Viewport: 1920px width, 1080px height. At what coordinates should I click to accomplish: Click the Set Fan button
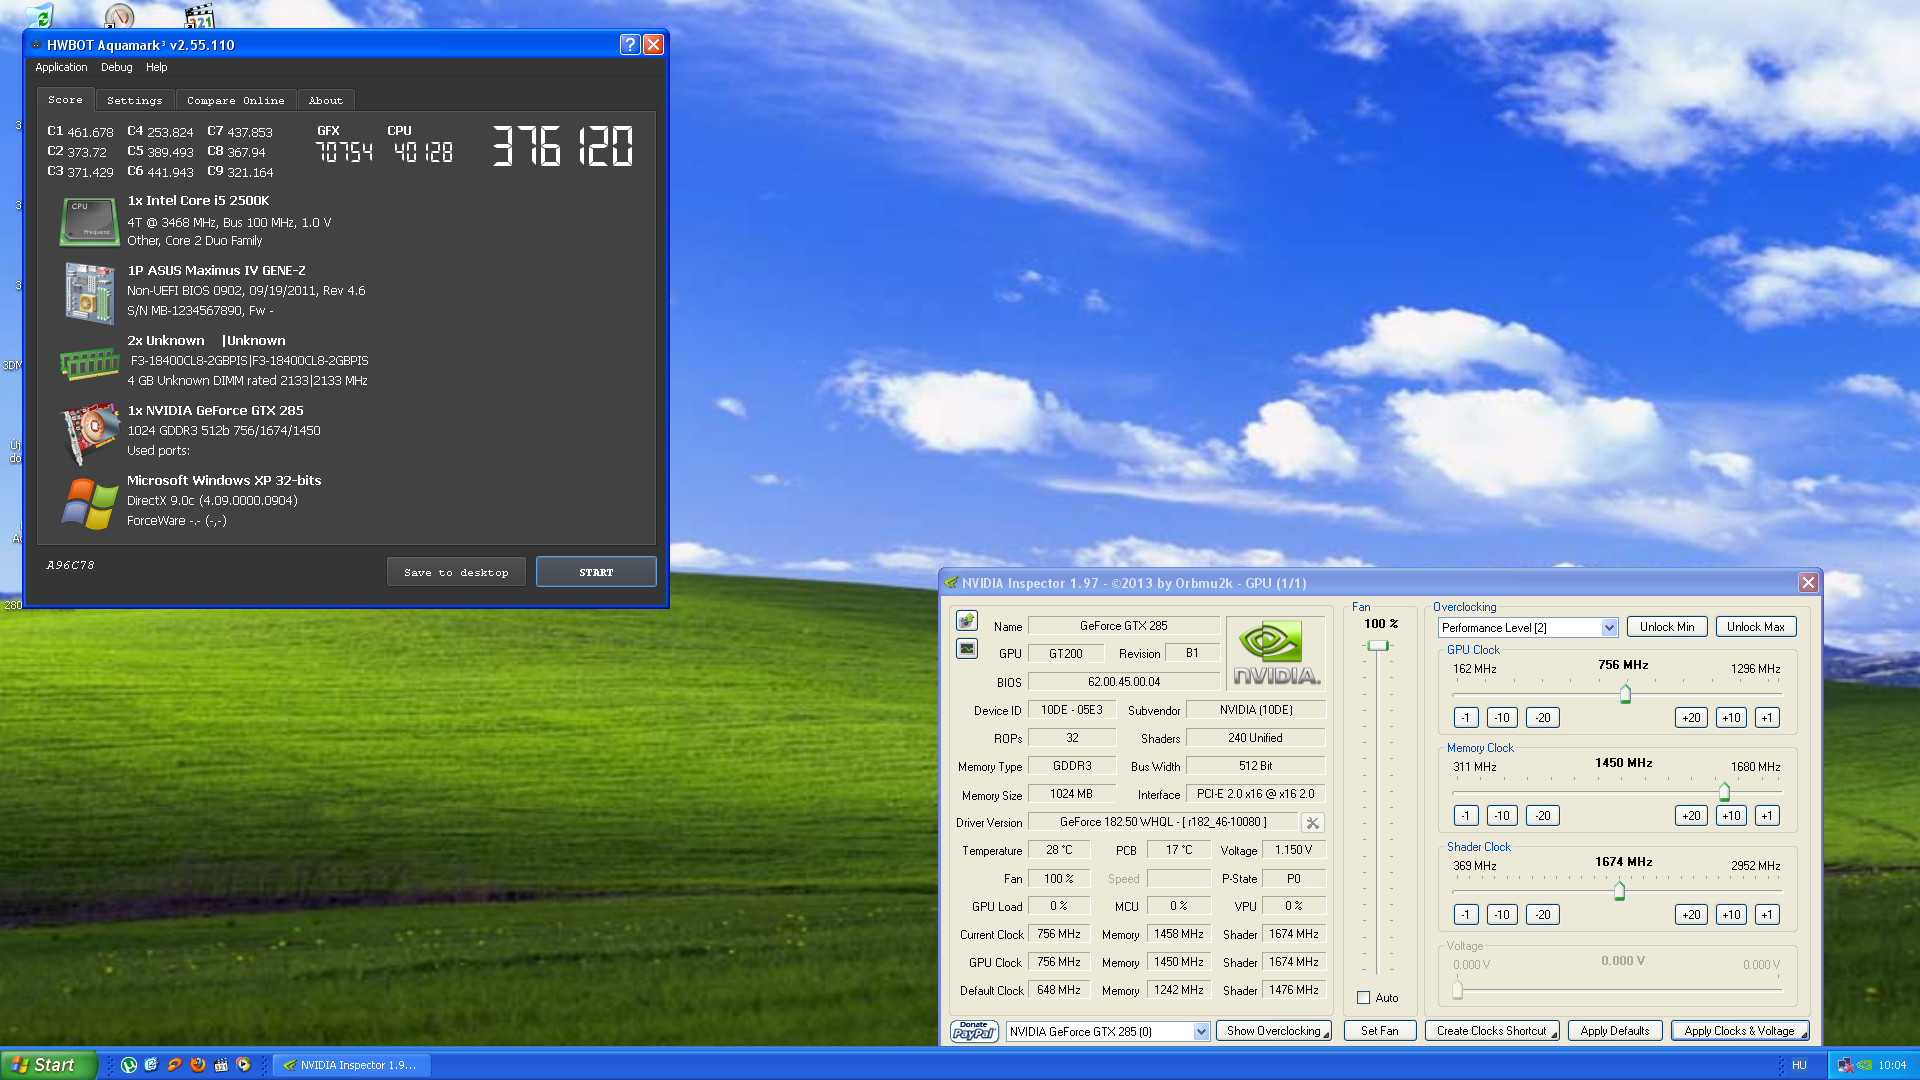(x=1379, y=1031)
